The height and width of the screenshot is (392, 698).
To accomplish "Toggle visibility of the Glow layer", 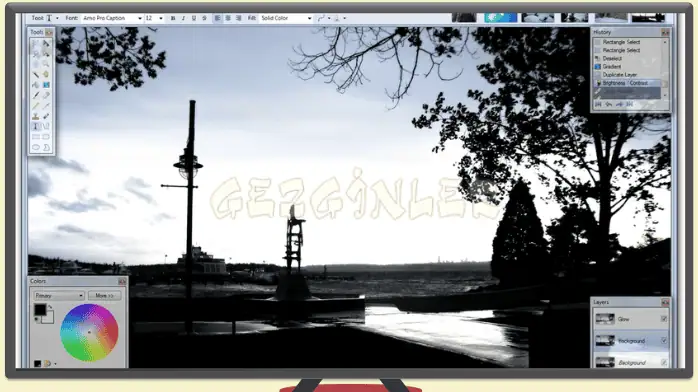I will (664, 319).
